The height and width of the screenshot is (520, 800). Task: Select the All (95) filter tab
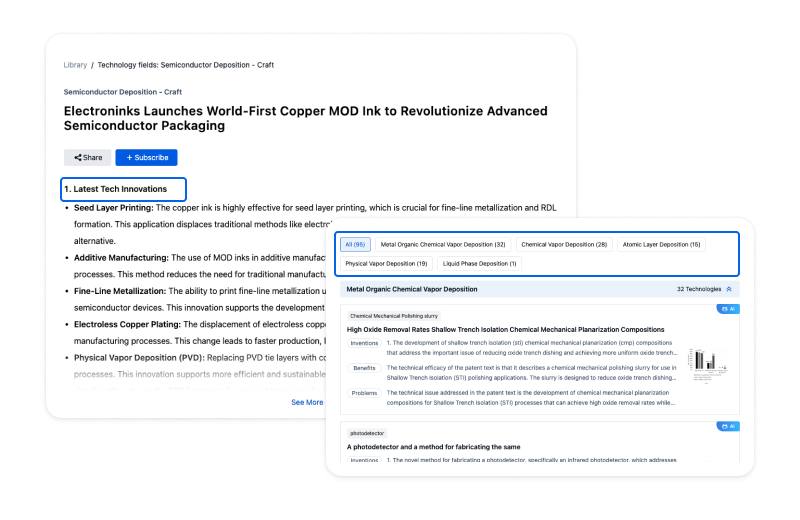pos(355,244)
